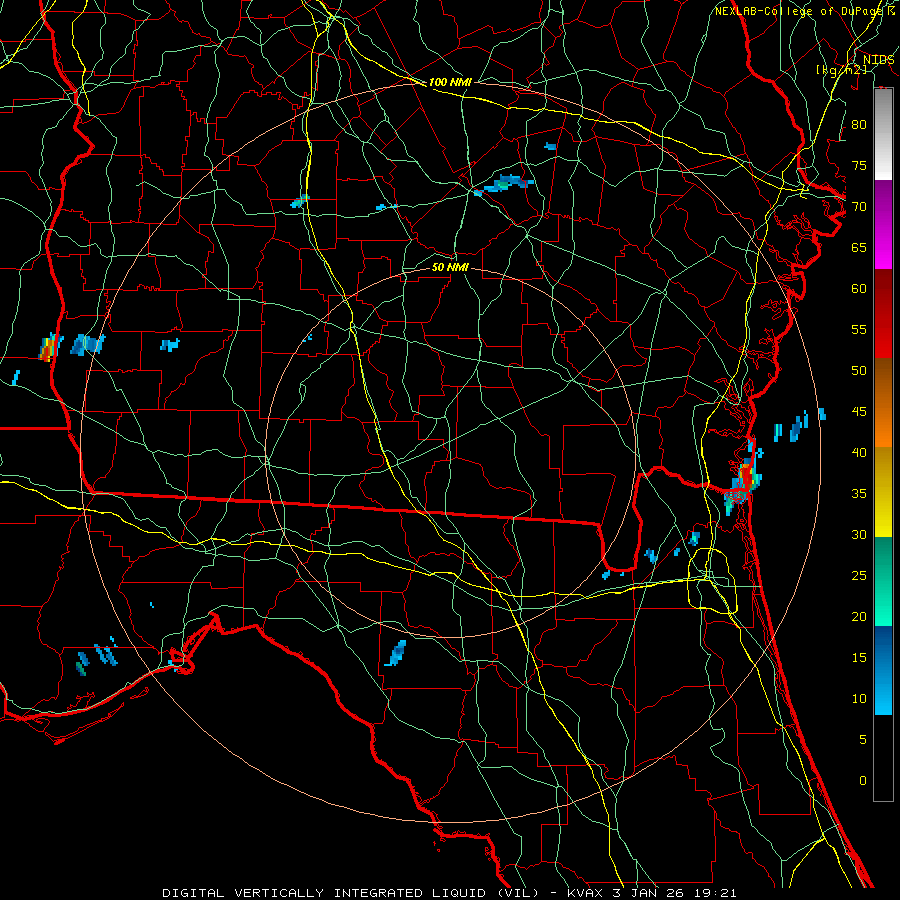Click the [kg/m2] units label
The width and height of the screenshot is (900, 900).
click(x=841, y=70)
